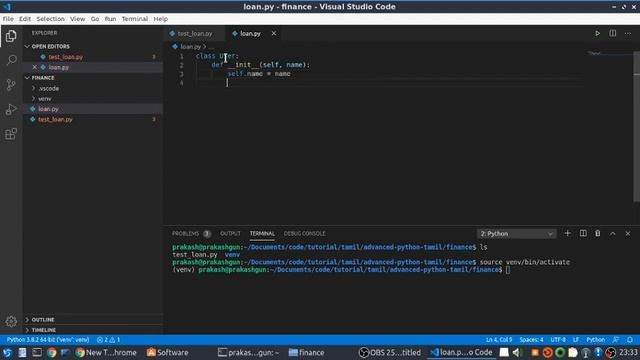
Task: Close the loan.py editor tab
Action: (274, 33)
